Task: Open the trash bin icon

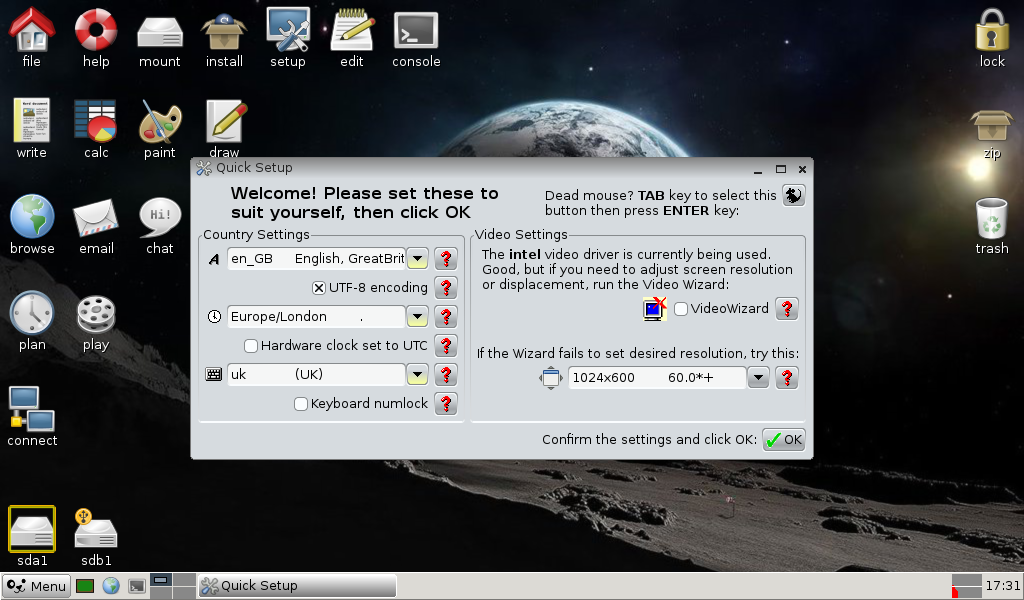Action: tap(992, 218)
